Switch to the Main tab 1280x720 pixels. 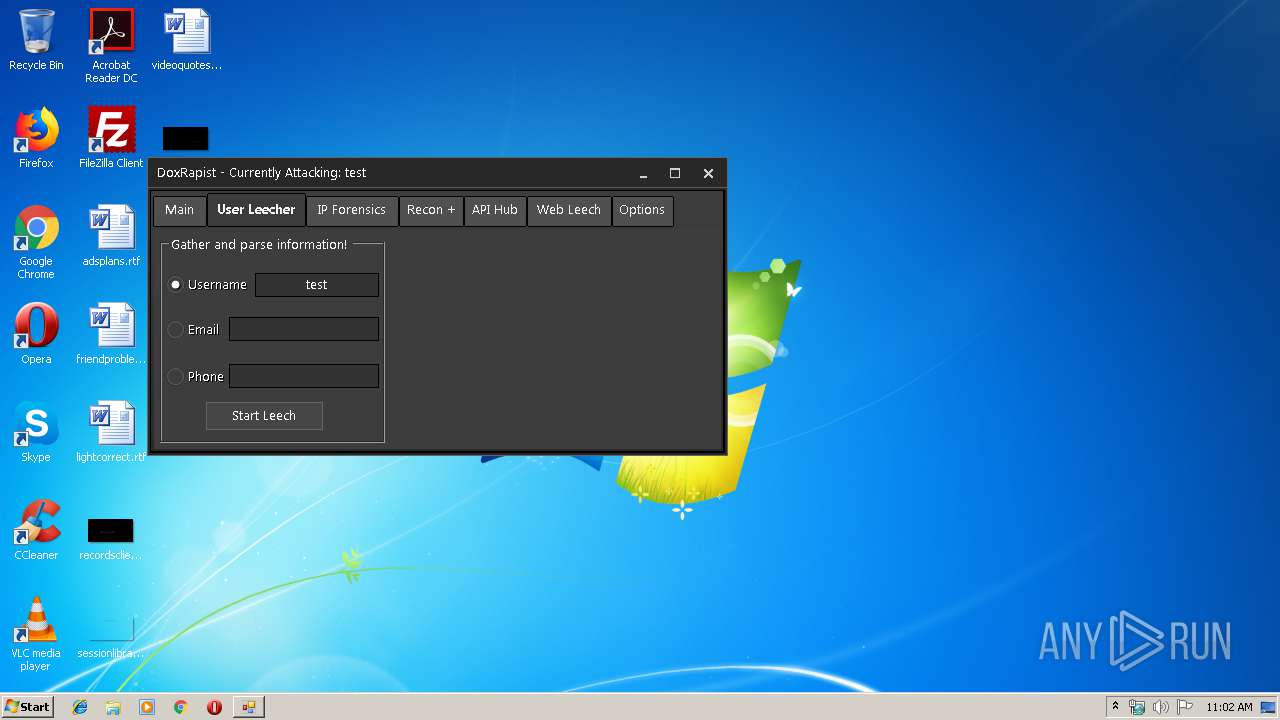(179, 210)
